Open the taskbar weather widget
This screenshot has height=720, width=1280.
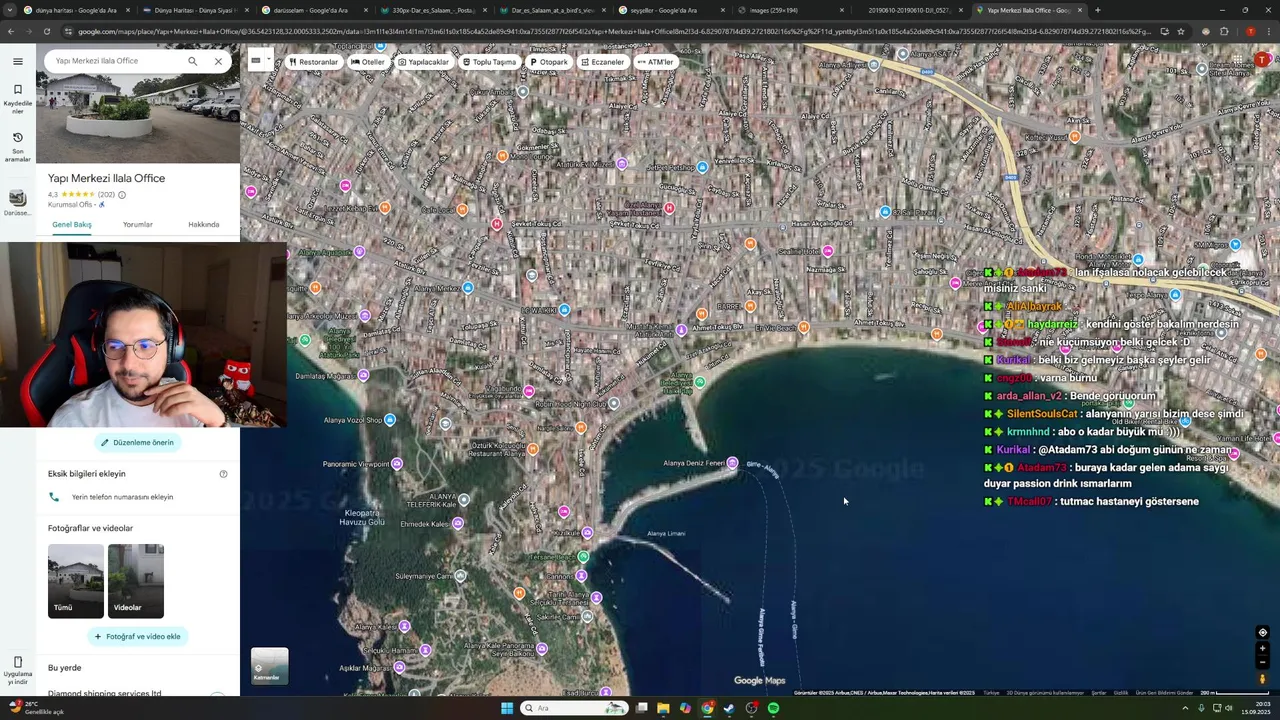click(x=37, y=708)
